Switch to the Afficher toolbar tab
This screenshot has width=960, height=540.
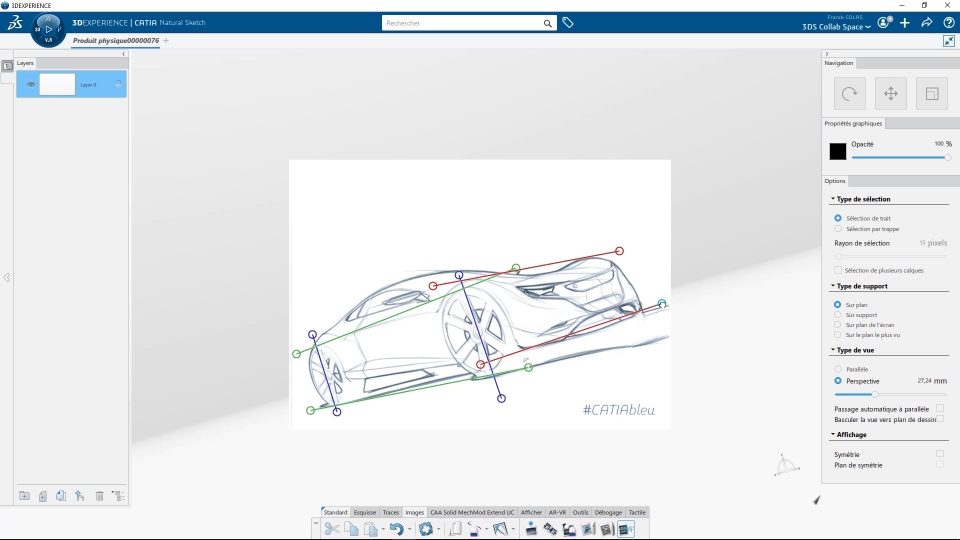click(531, 512)
